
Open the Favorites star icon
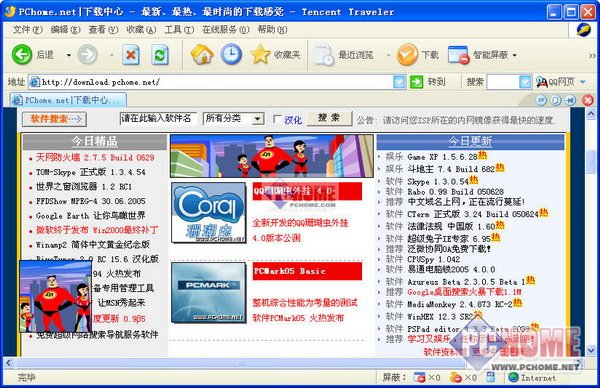click(260, 54)
